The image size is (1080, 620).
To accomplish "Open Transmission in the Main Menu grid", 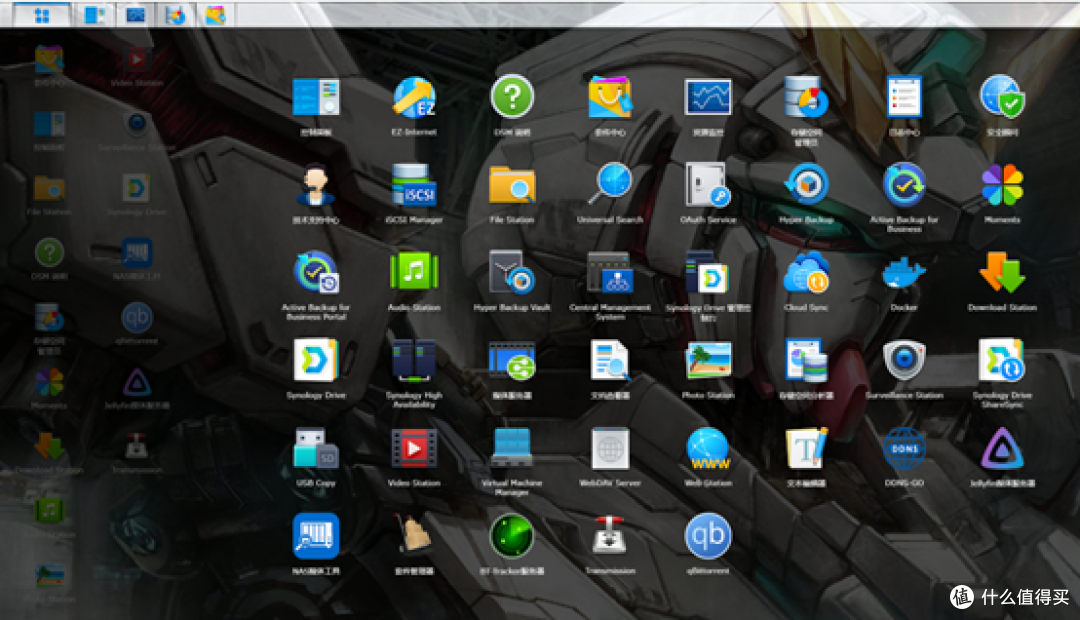I will (x=610, y=535).
